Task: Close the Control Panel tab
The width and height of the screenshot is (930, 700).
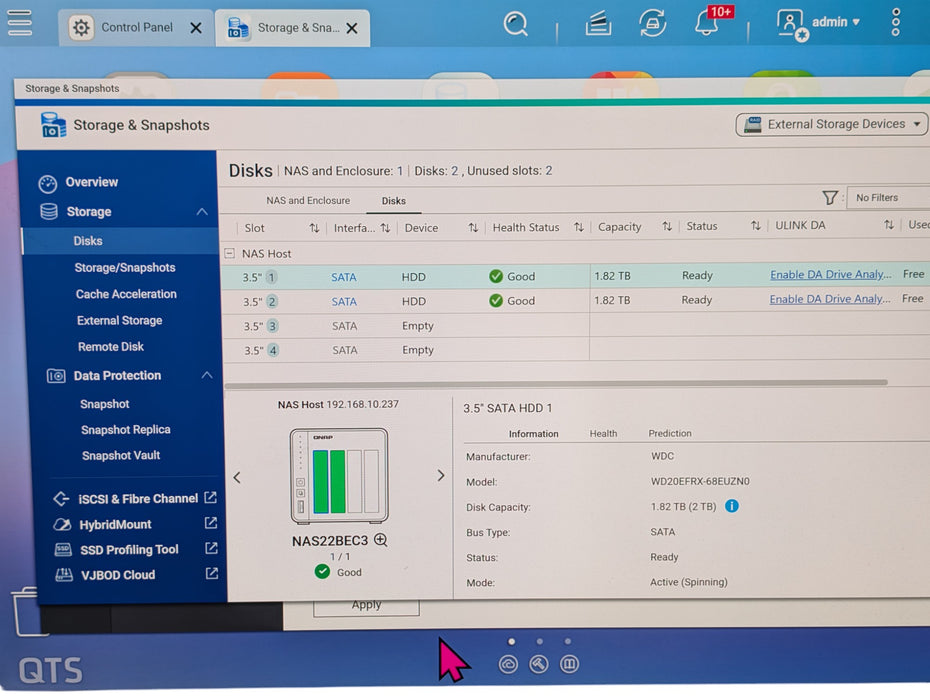Action: [196, 28]
